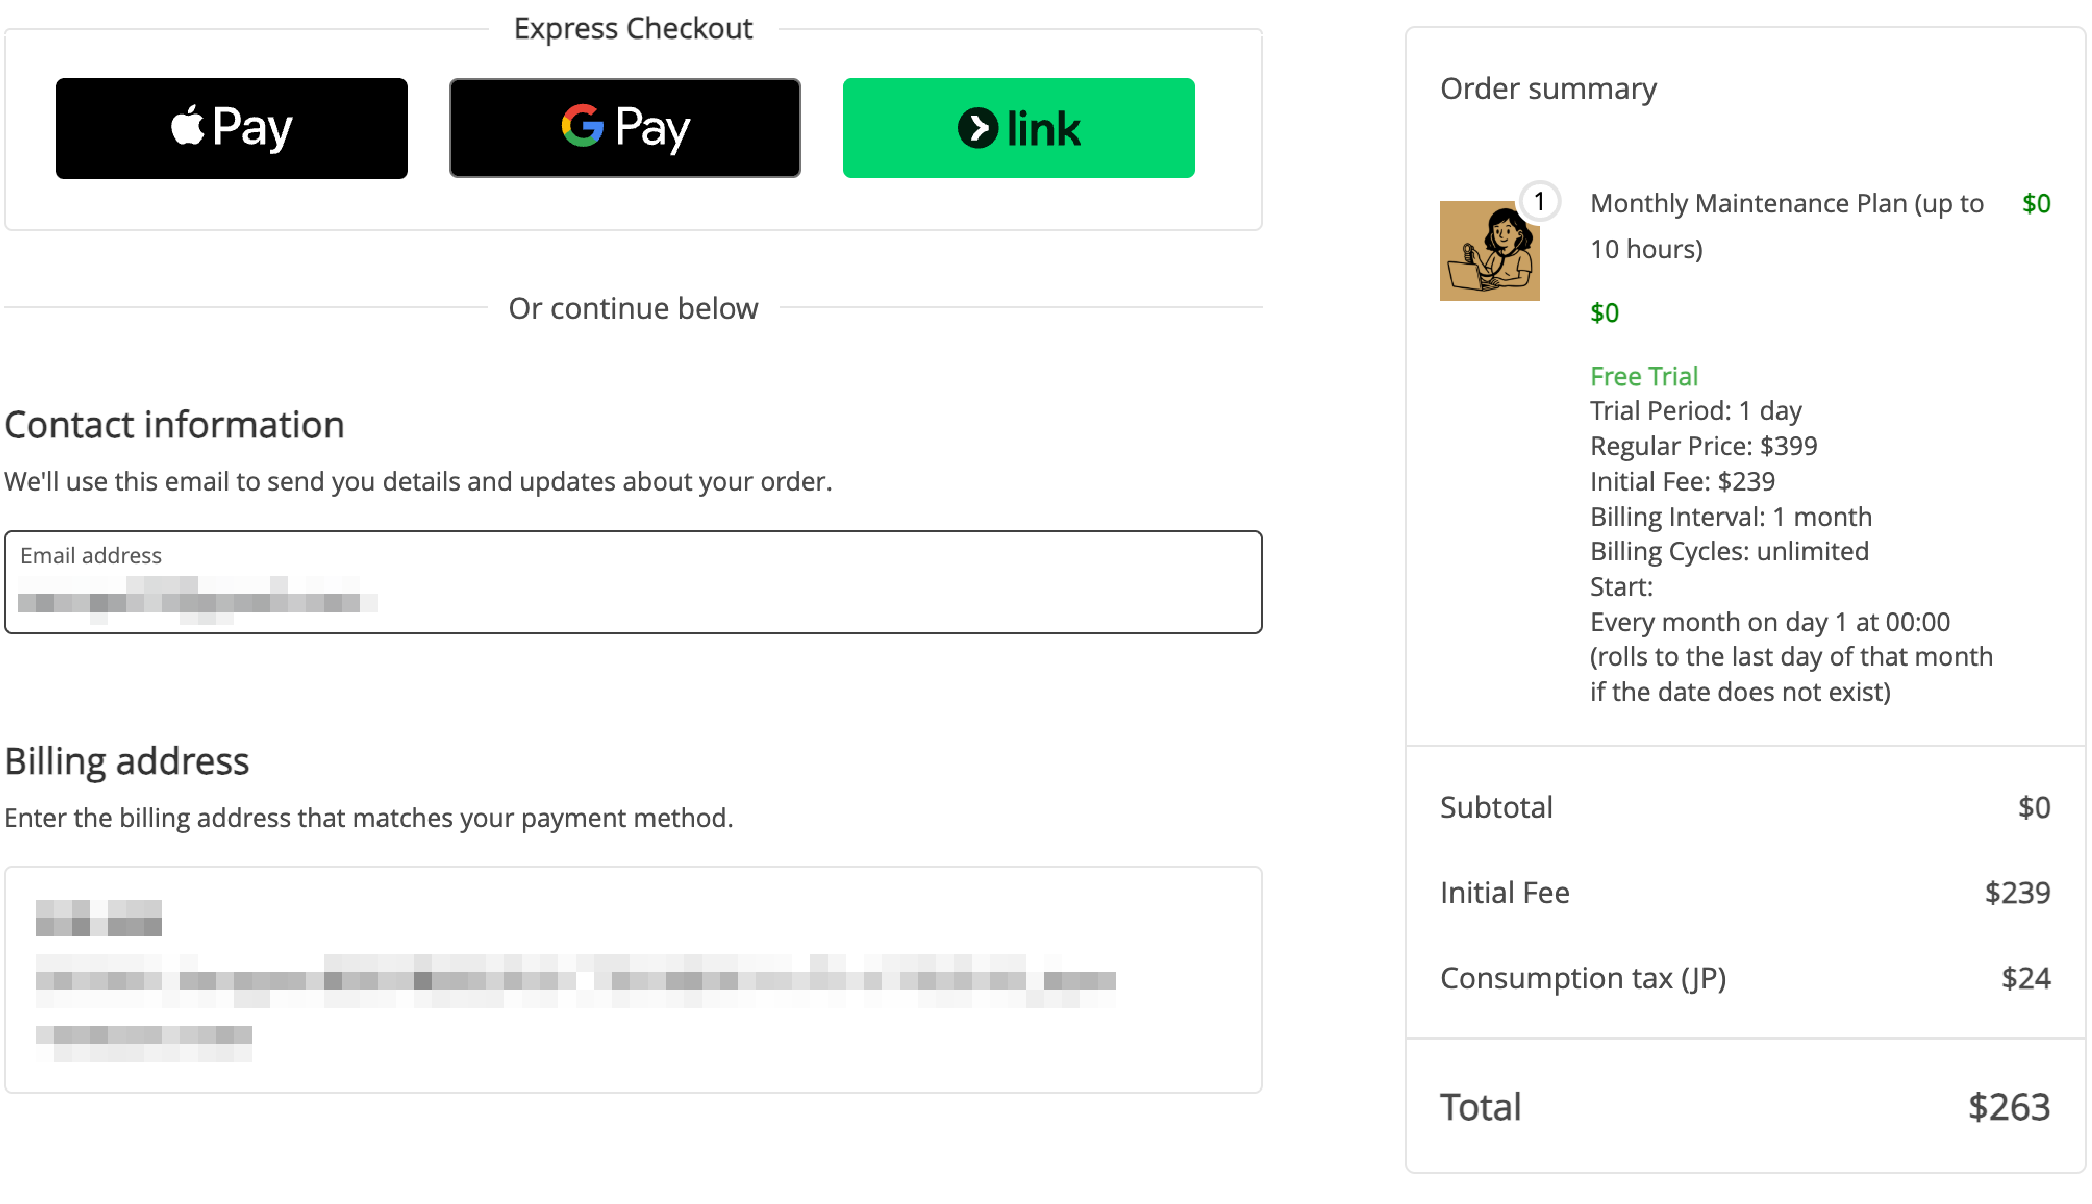The width and height of the screenshot is (2092, 1204).
Task: Click the Monthly Maintenance Plan product thumbnail
Action: point(1489,251)
